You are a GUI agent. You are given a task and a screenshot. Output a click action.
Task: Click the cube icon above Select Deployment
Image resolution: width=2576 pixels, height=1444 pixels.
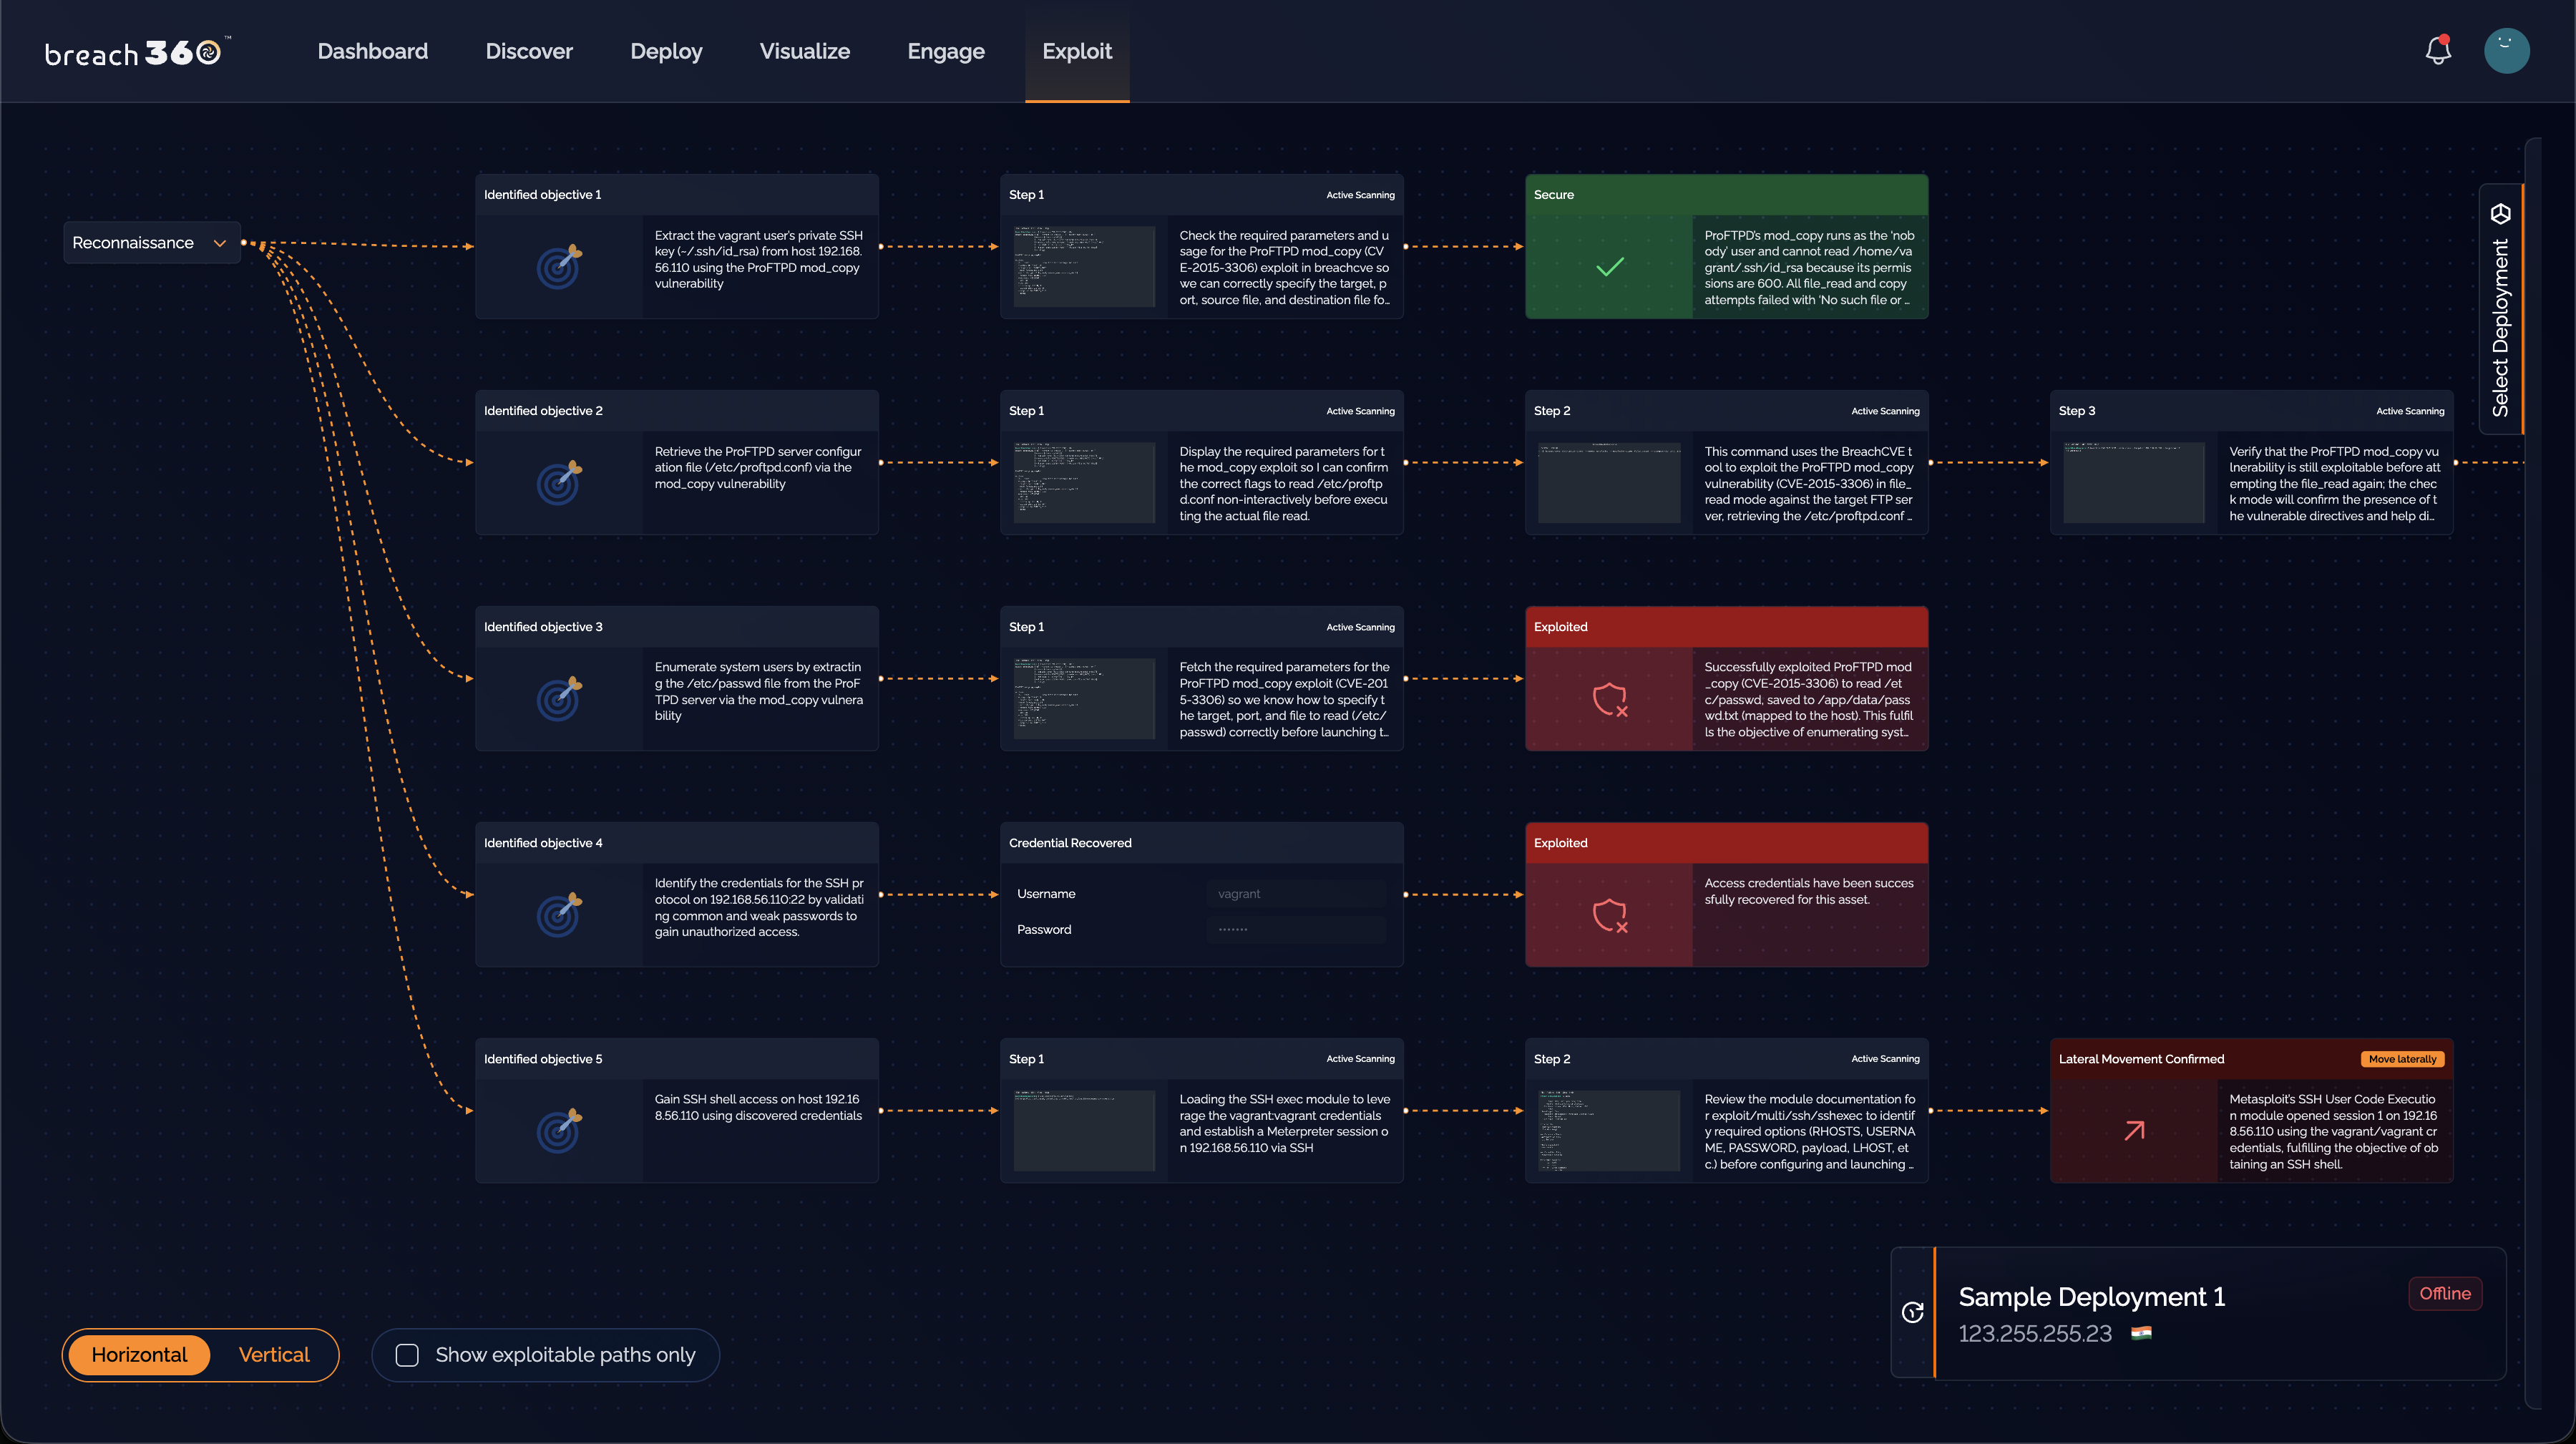(x=2501, y=214)
